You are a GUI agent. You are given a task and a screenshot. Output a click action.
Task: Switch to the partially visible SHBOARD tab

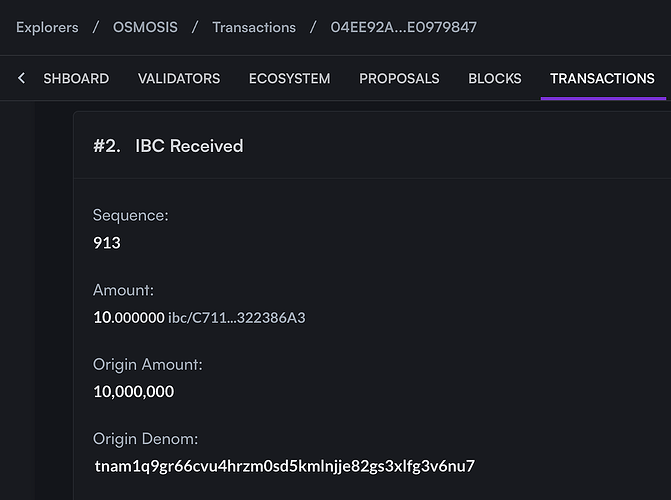coord(76,78)
